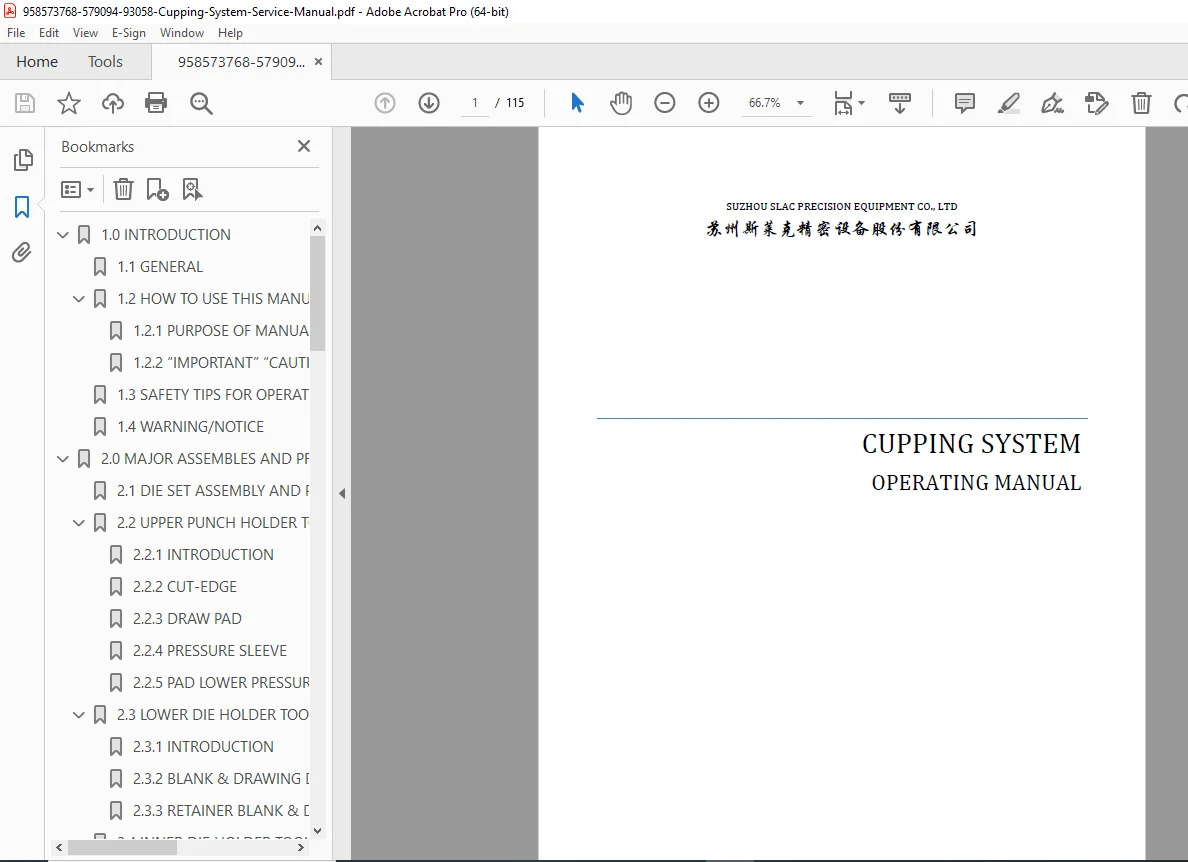Add a new bookmark icon
This screenshot has width=1188, height=862.
pos(157,189)
